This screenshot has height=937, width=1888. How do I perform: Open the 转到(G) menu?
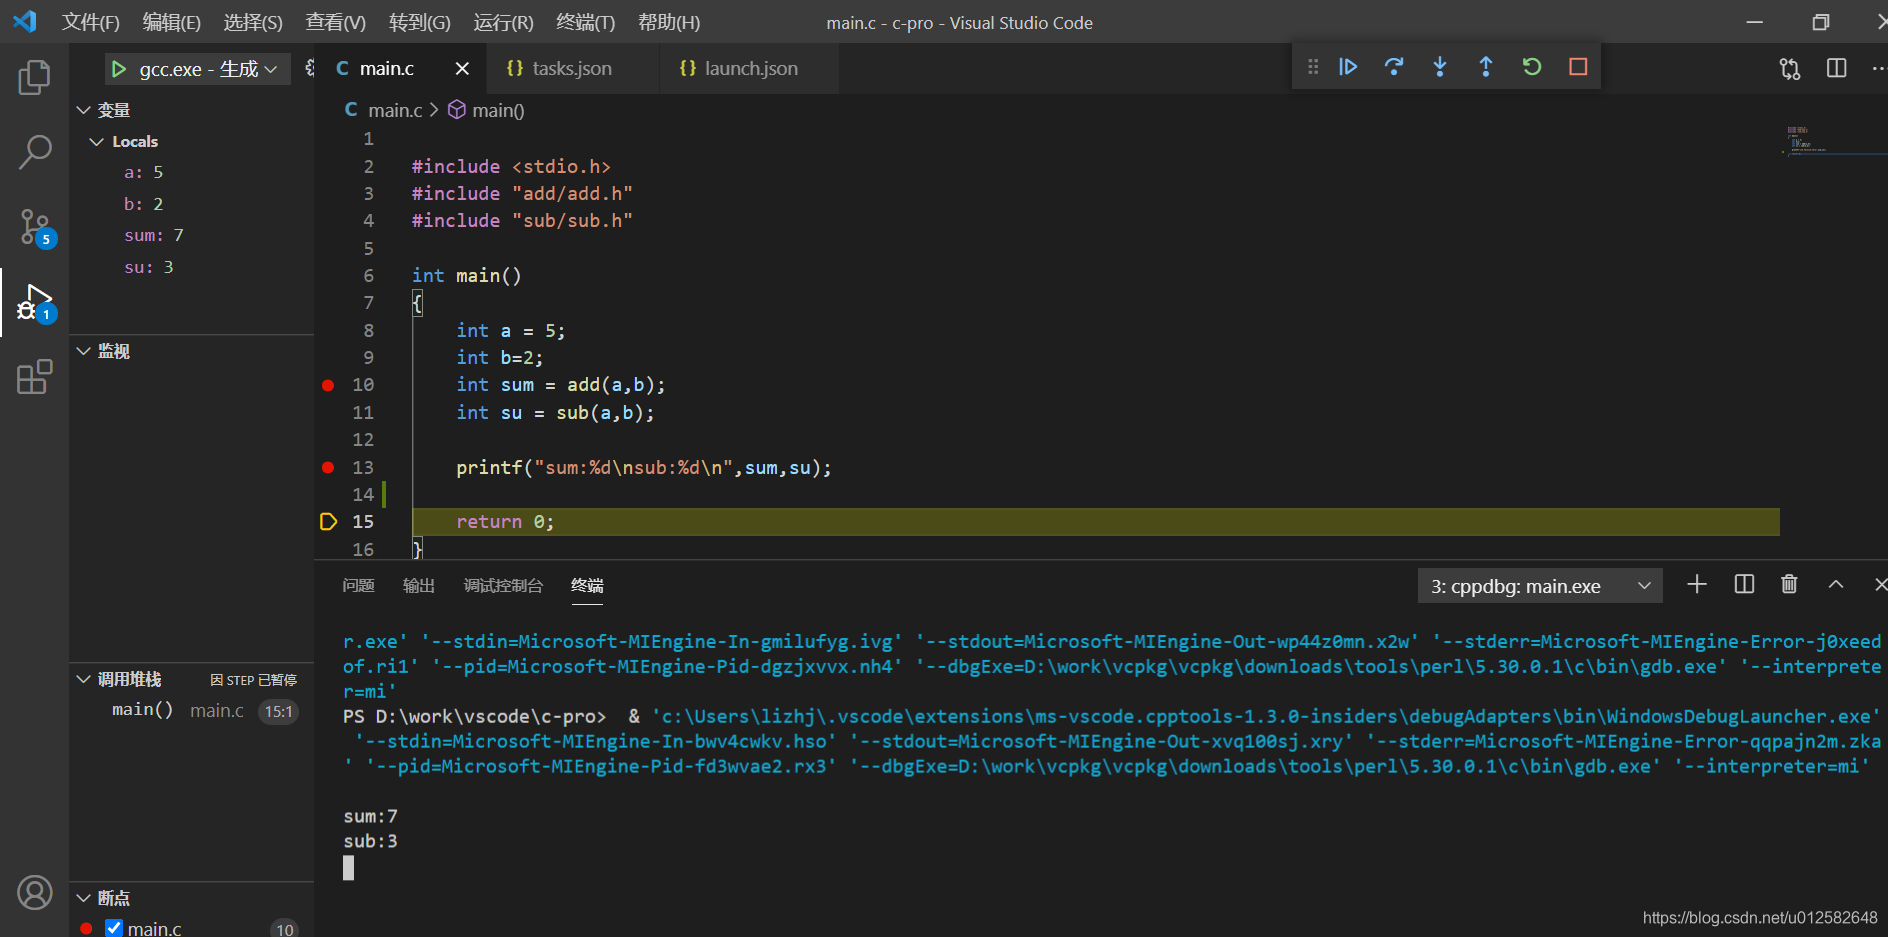click(x=420, y=22)
